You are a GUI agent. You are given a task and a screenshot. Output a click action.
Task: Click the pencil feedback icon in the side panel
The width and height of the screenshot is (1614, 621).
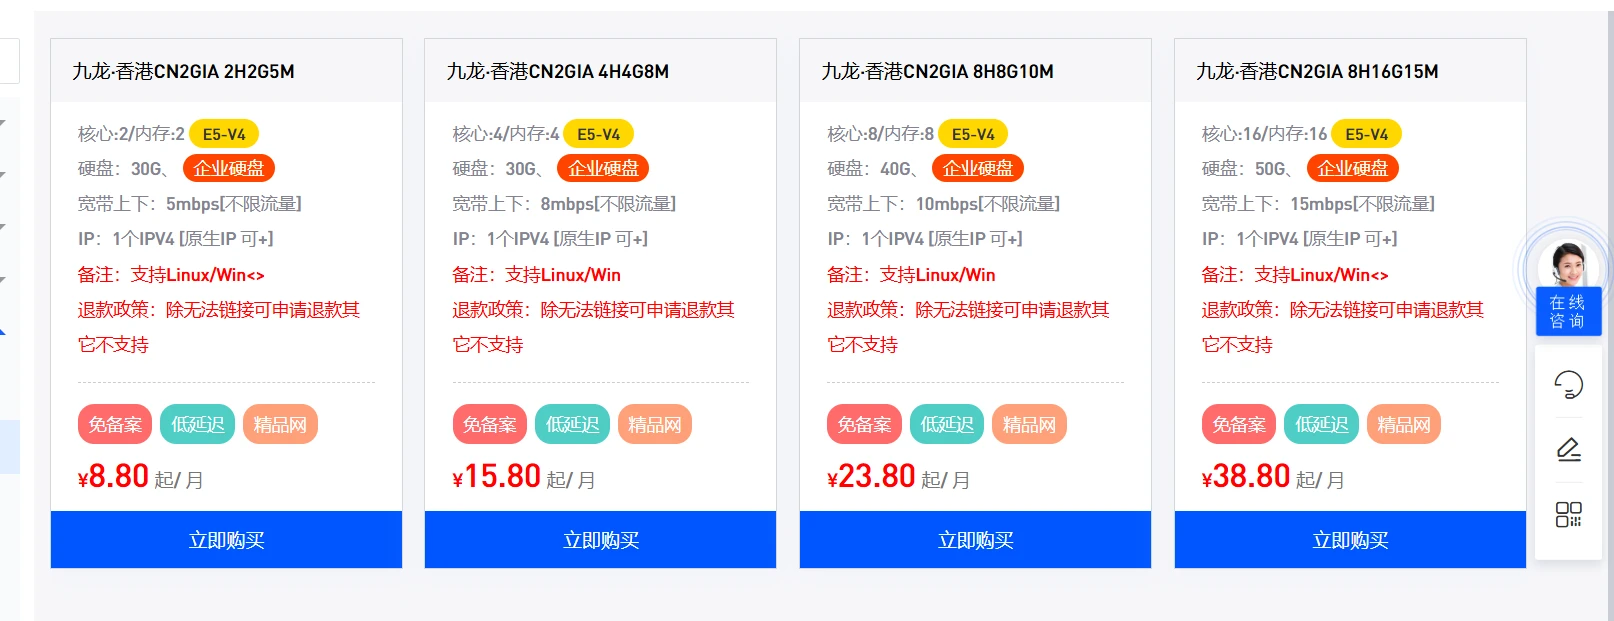[x=1568, y=449]
